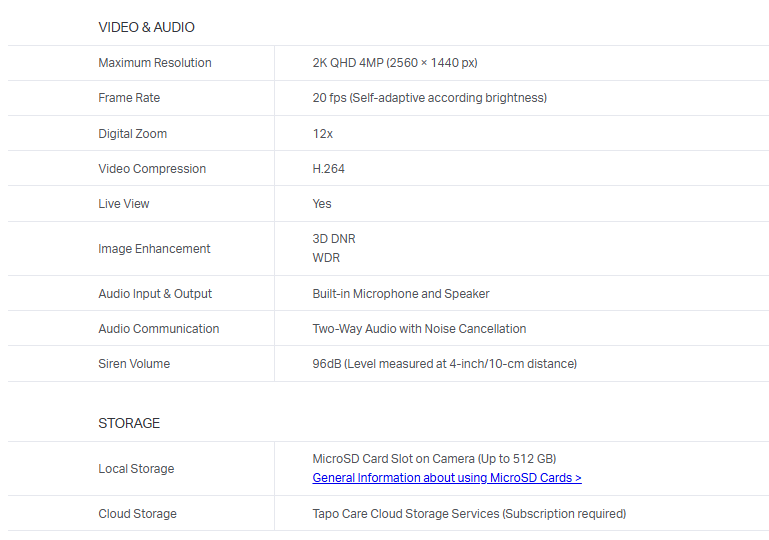Click the 96dB siren volume value
This screenshot has width=769, height=540.
click(444, 364)
